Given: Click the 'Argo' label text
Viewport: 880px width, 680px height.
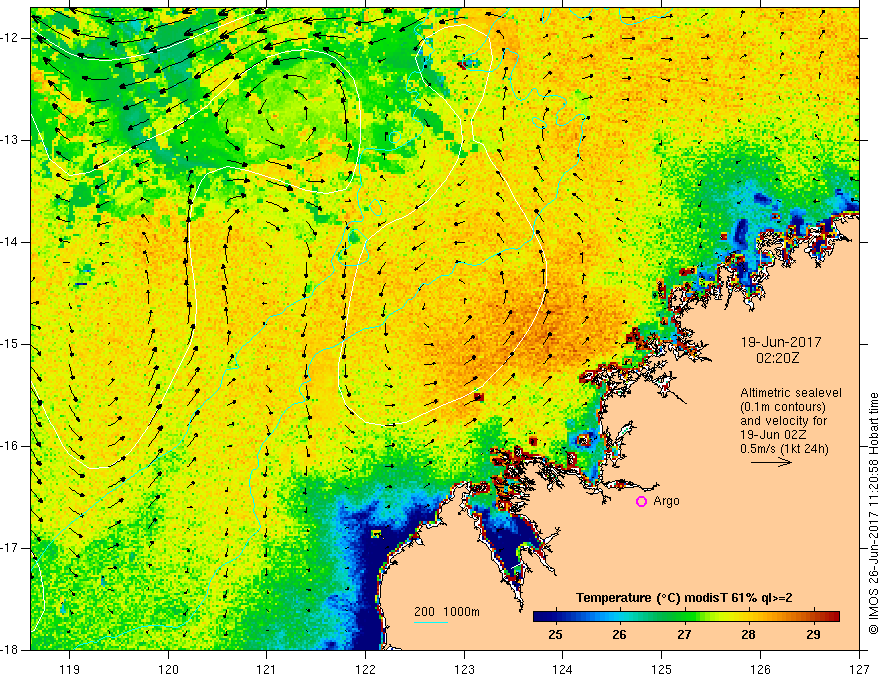Looking at the screenshot, I should pyautogui.click(x=666, y=501).
